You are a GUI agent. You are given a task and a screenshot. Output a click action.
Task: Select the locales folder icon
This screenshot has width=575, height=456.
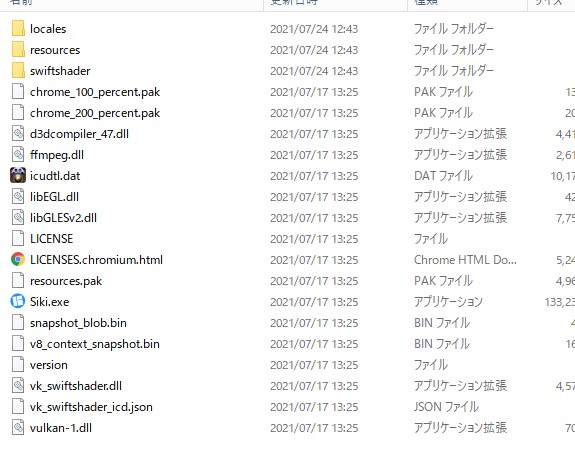(x=18, y=29)
